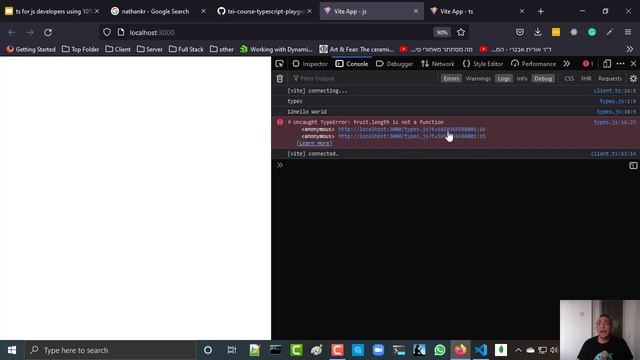This screenshot has width=640, height=360.
Task: Toggle the Warnings filter in console
Action: 478,78
